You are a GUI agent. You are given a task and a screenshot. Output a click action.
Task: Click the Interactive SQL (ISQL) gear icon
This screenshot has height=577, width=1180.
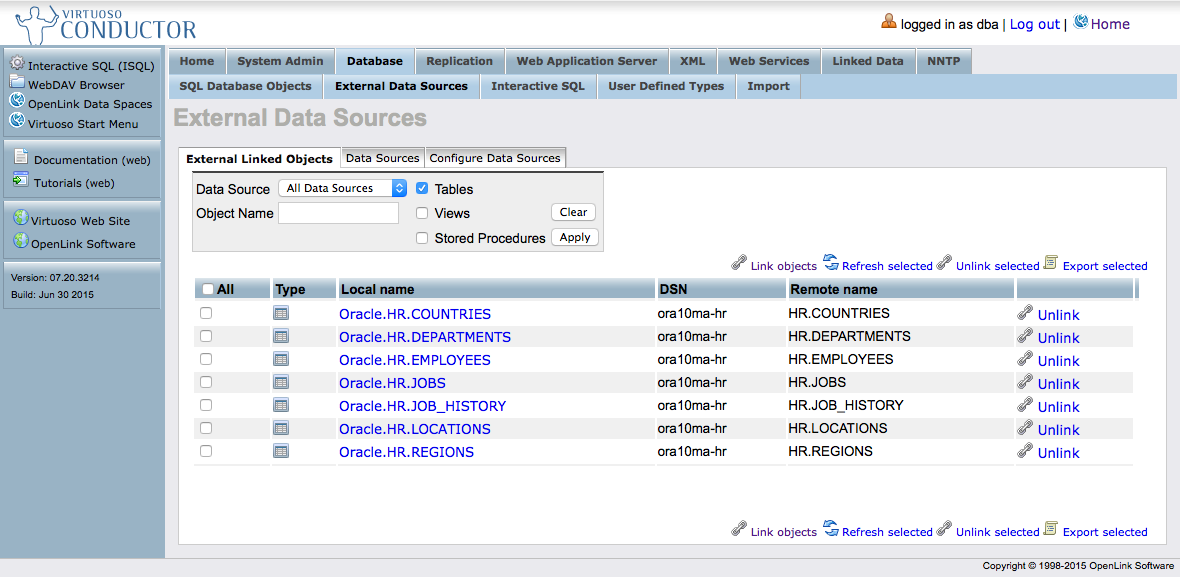point(17,63)
